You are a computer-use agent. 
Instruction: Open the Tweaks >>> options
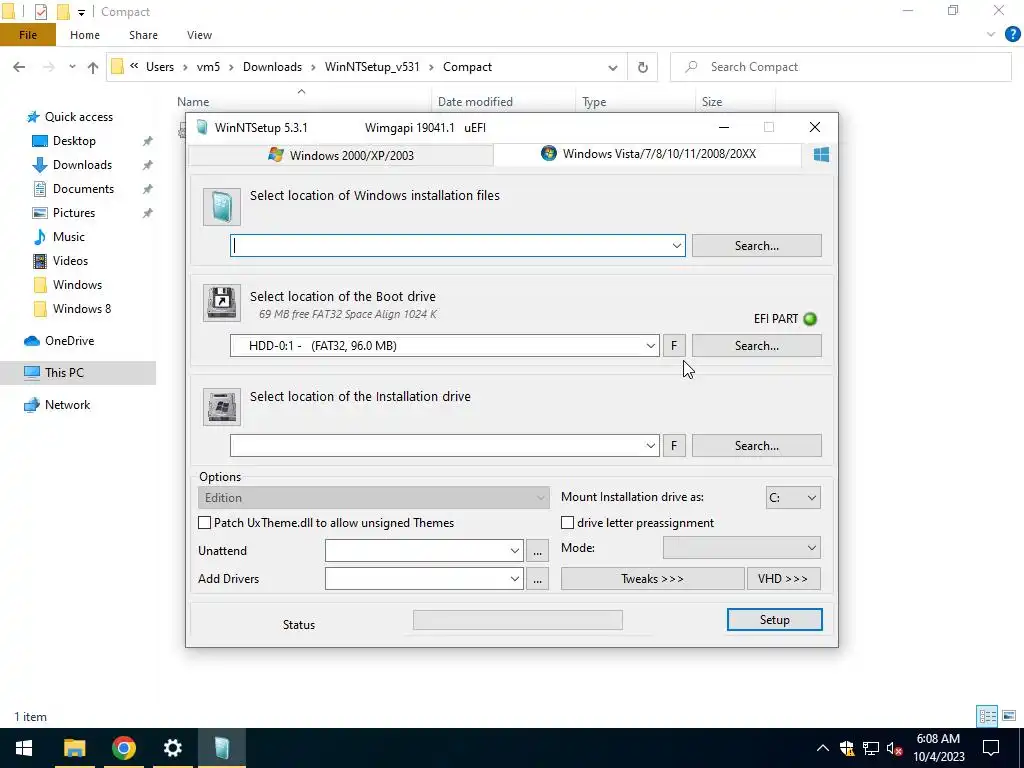coord(652,579)
